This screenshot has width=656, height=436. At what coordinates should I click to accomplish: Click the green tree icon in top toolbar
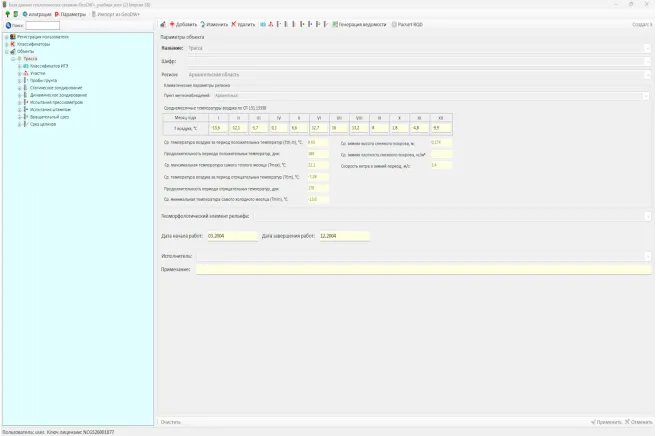8,14
